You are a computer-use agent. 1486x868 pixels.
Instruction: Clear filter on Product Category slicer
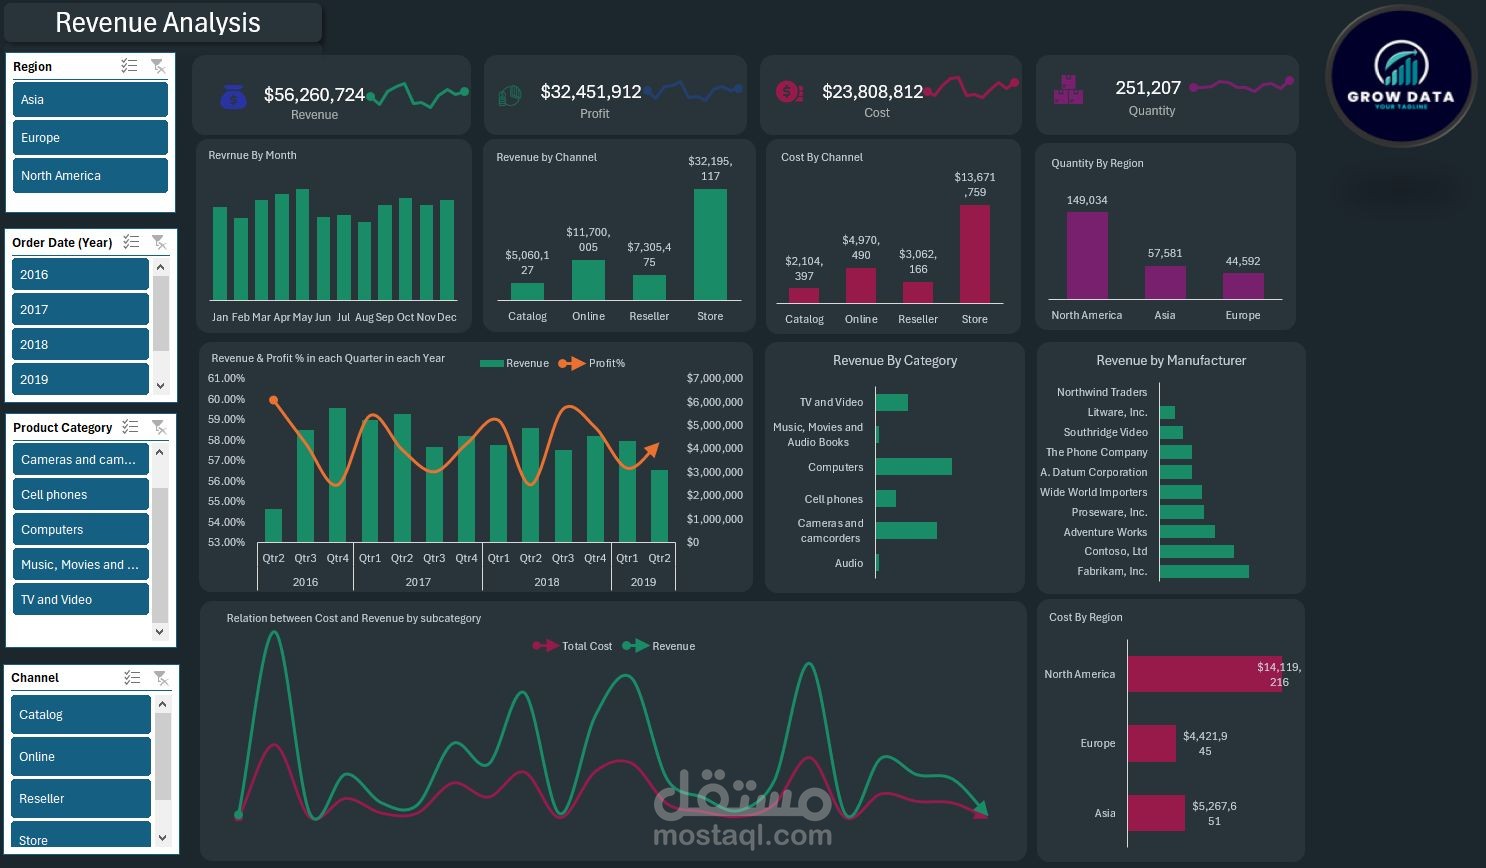tap(159, 427)
